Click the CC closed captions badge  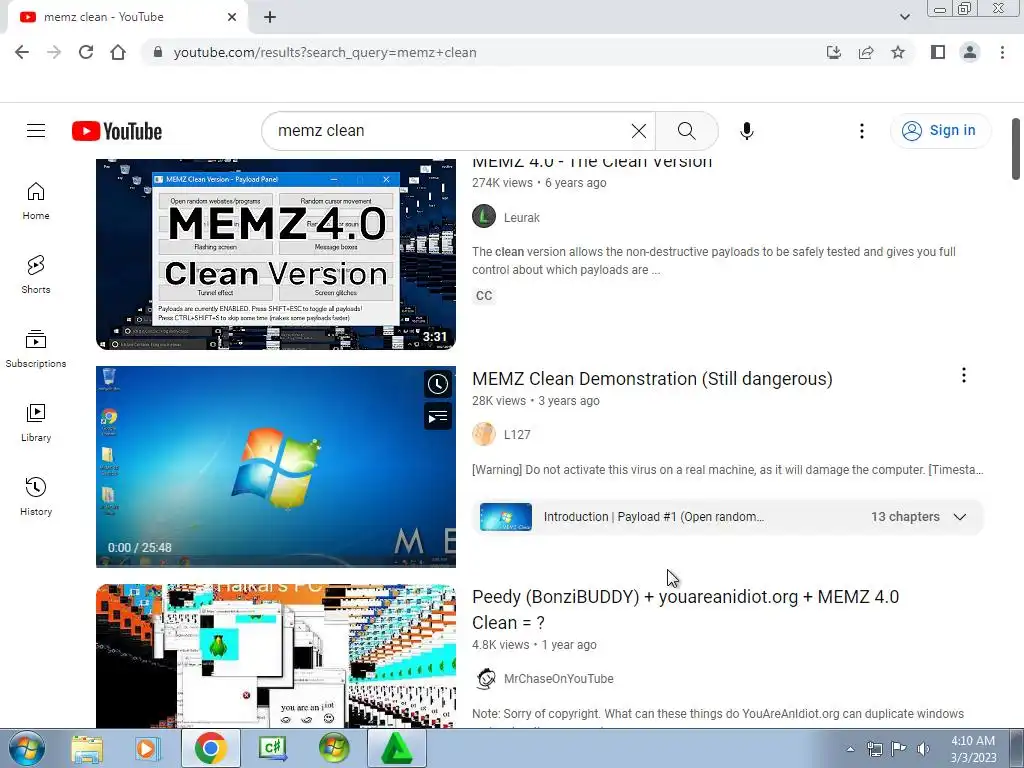coord(484,296)
